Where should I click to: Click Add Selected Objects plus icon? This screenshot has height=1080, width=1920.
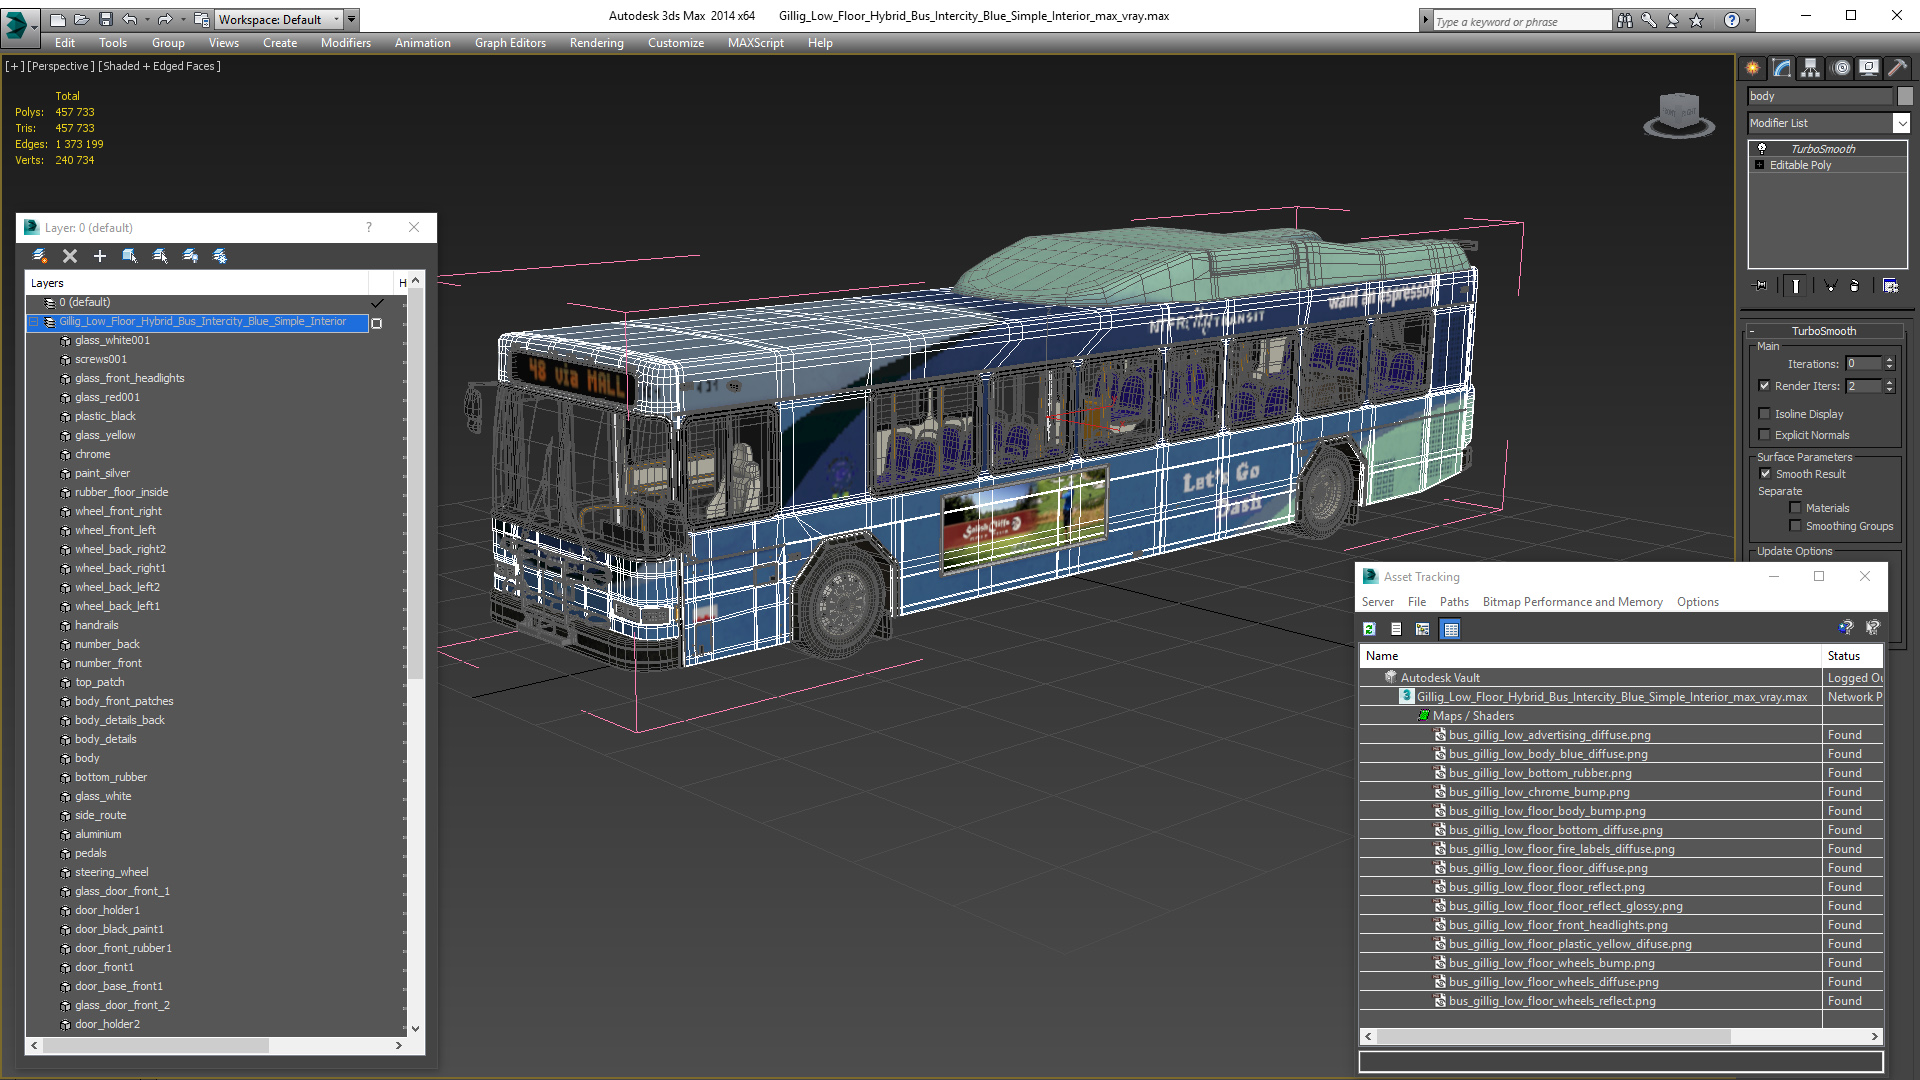100,256
